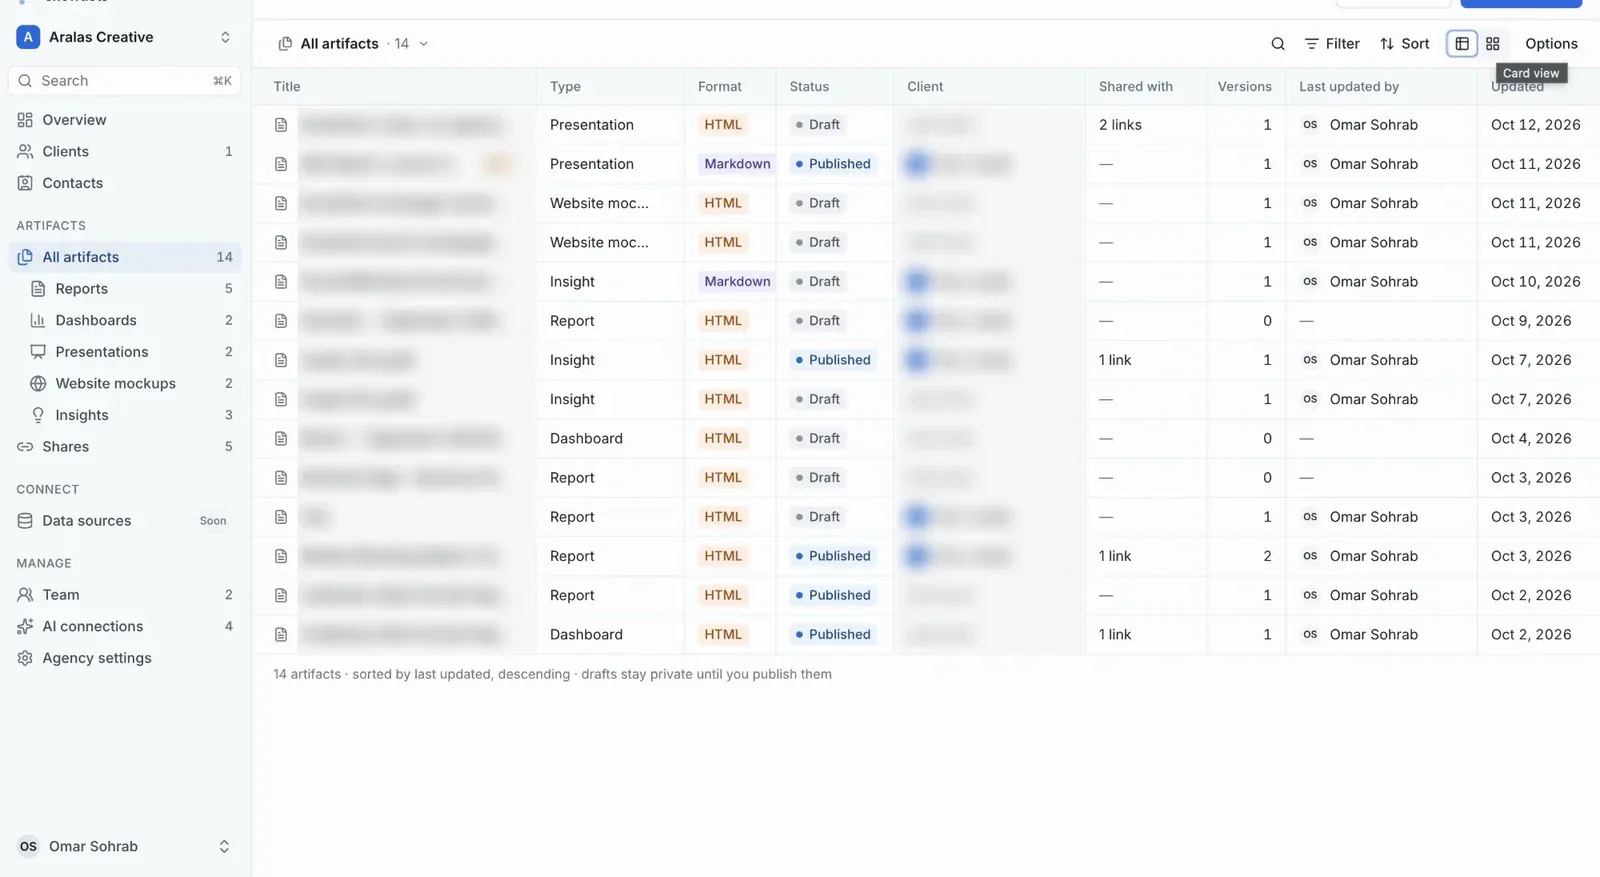Viewport: 1600px width, 877px height.
Task: Open the Sort menu
Action: [1405, 44]
